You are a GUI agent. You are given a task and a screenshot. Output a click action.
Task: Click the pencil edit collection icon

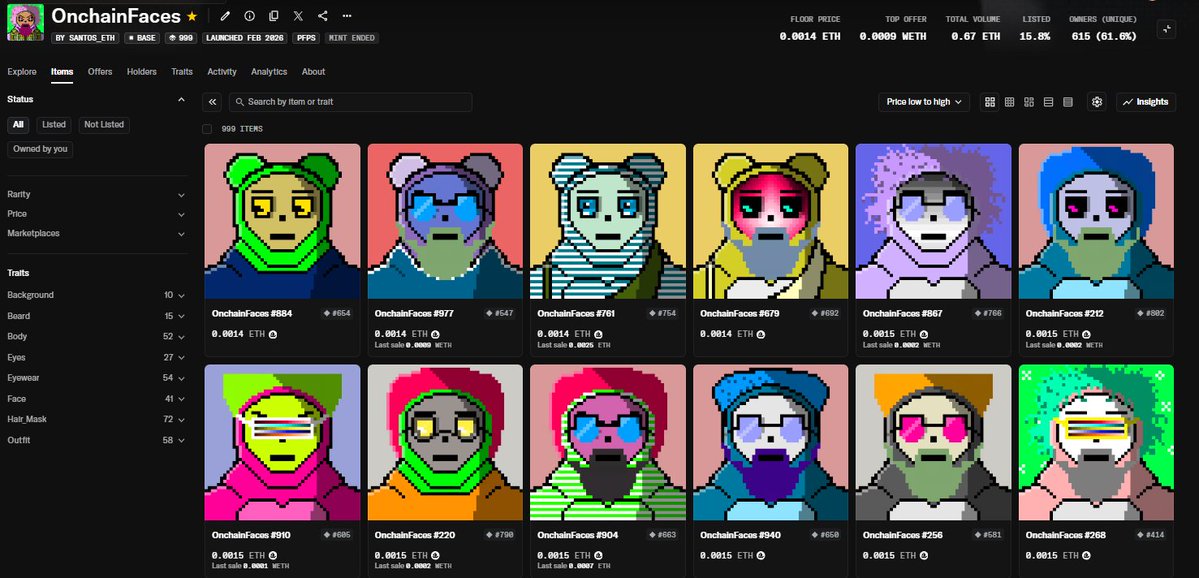[x=225, y=16]
